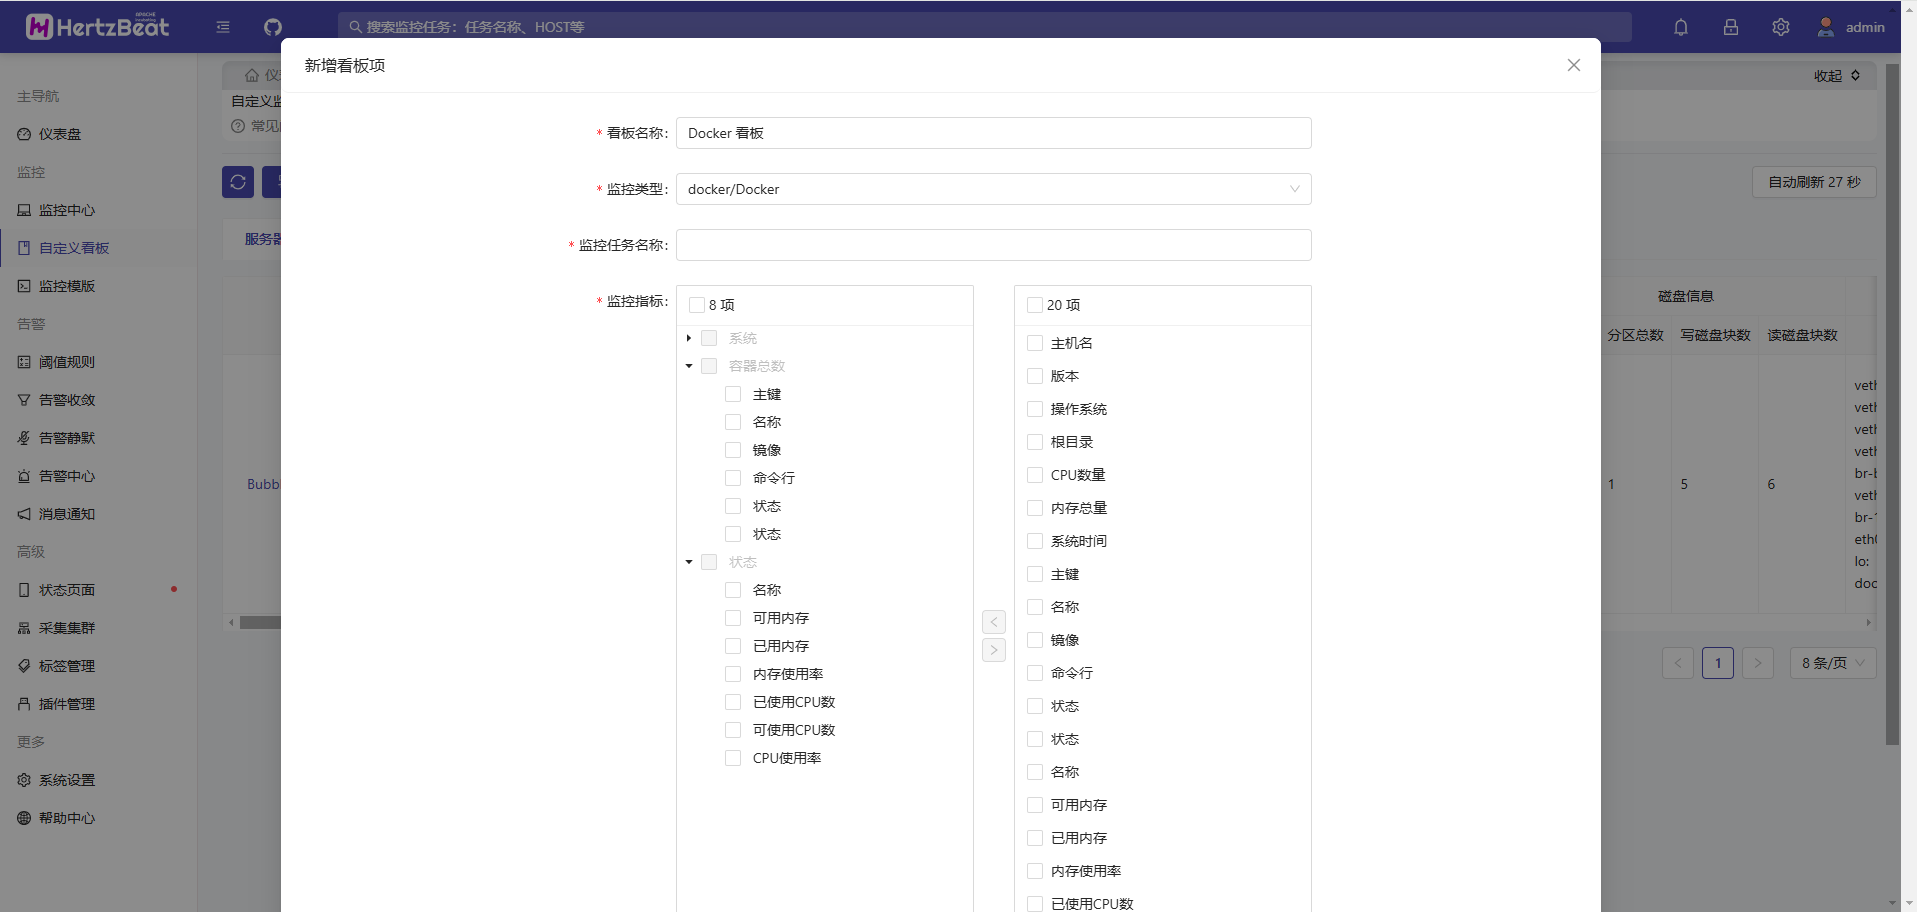
Task: Click the 状态页面 sidebar icon
Action: pos(24,590)
